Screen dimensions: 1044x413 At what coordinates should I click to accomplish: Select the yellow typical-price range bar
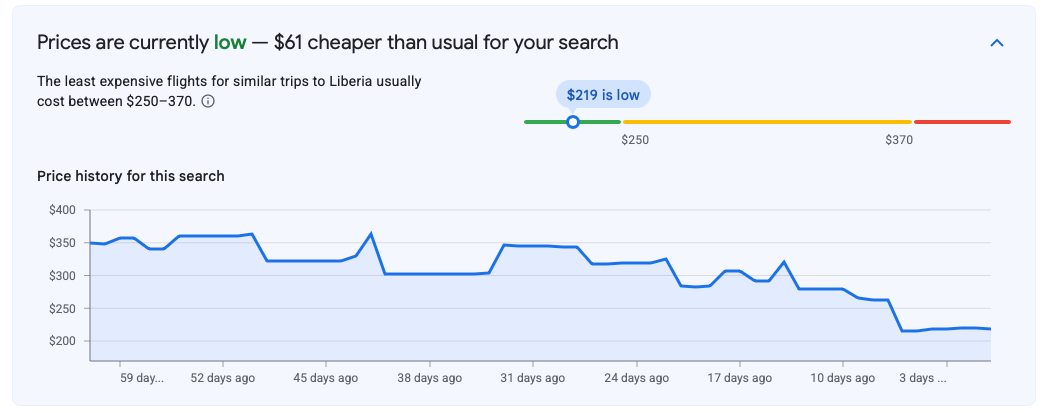[x=767, y=122]
